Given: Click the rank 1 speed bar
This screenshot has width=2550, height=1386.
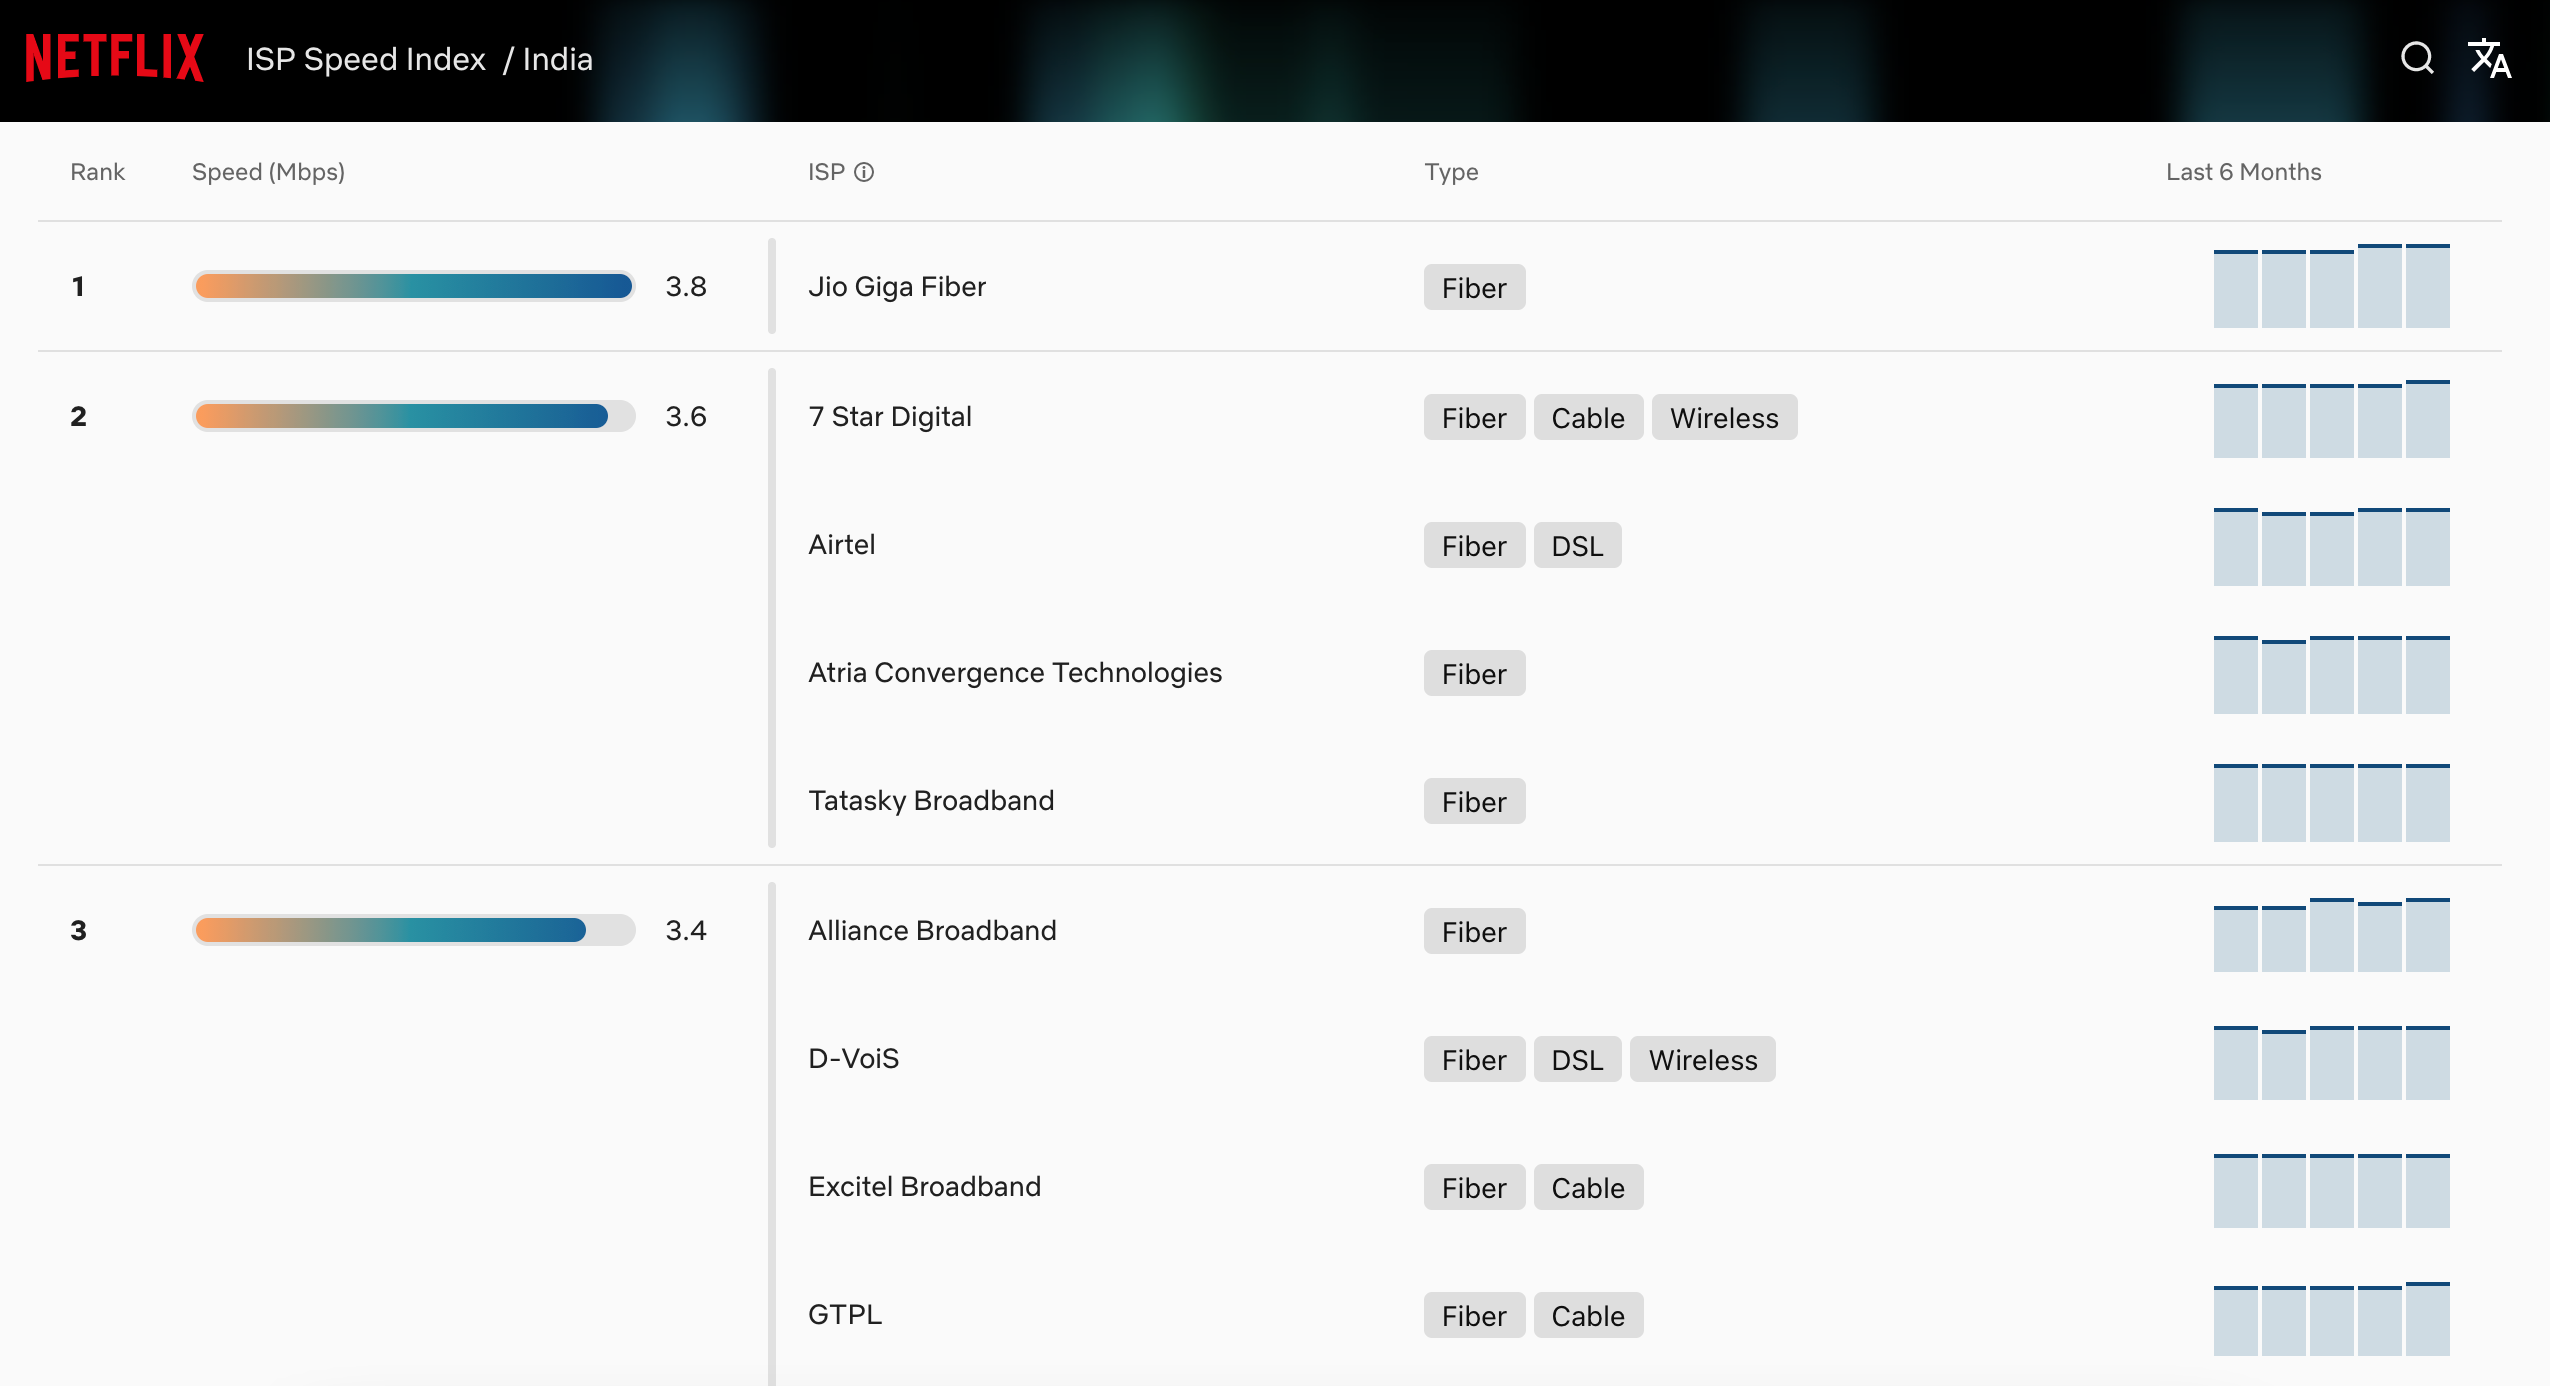Looking at the screenshot, I should 413,286.
